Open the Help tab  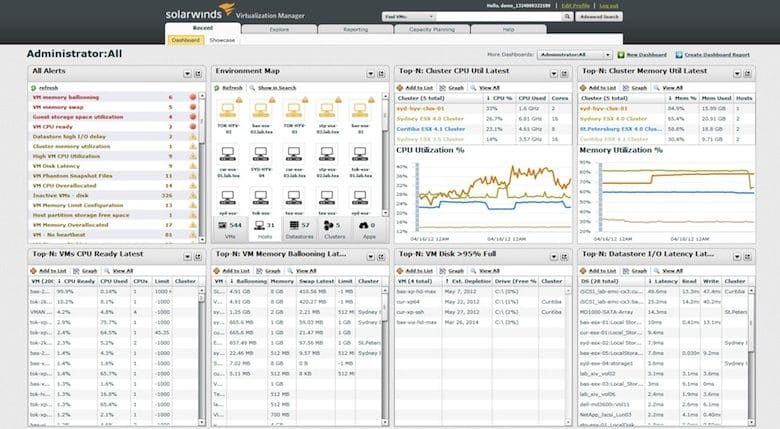click(508, 29)
